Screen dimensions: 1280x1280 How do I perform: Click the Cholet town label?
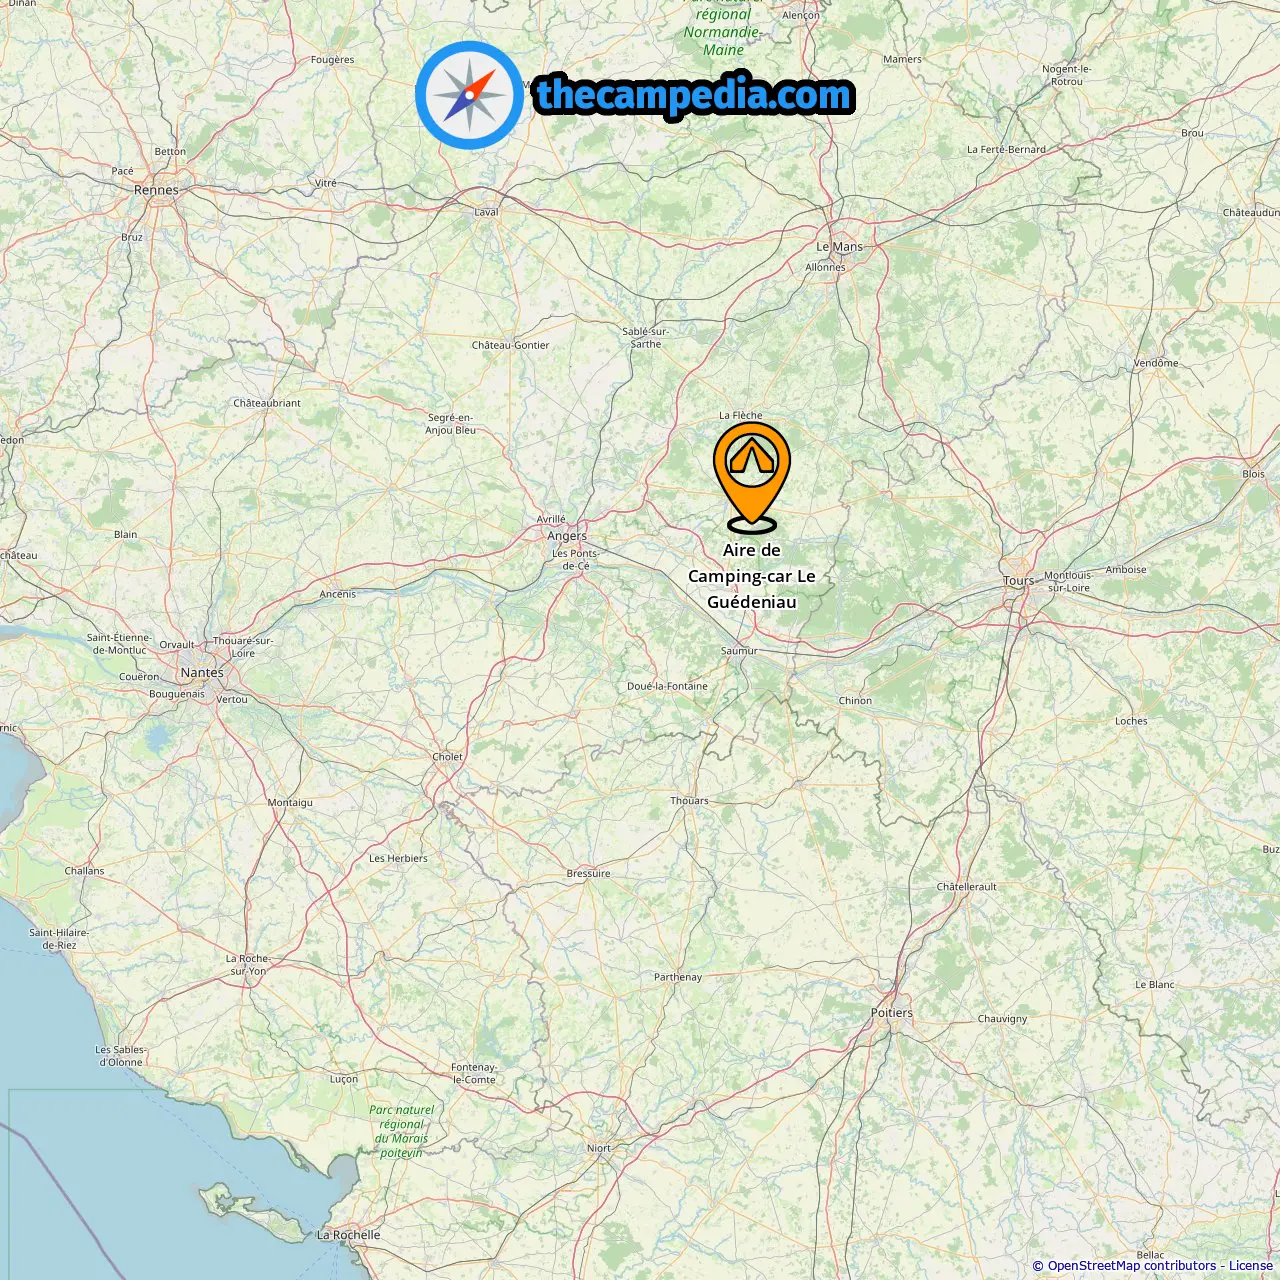pos(447,757)
